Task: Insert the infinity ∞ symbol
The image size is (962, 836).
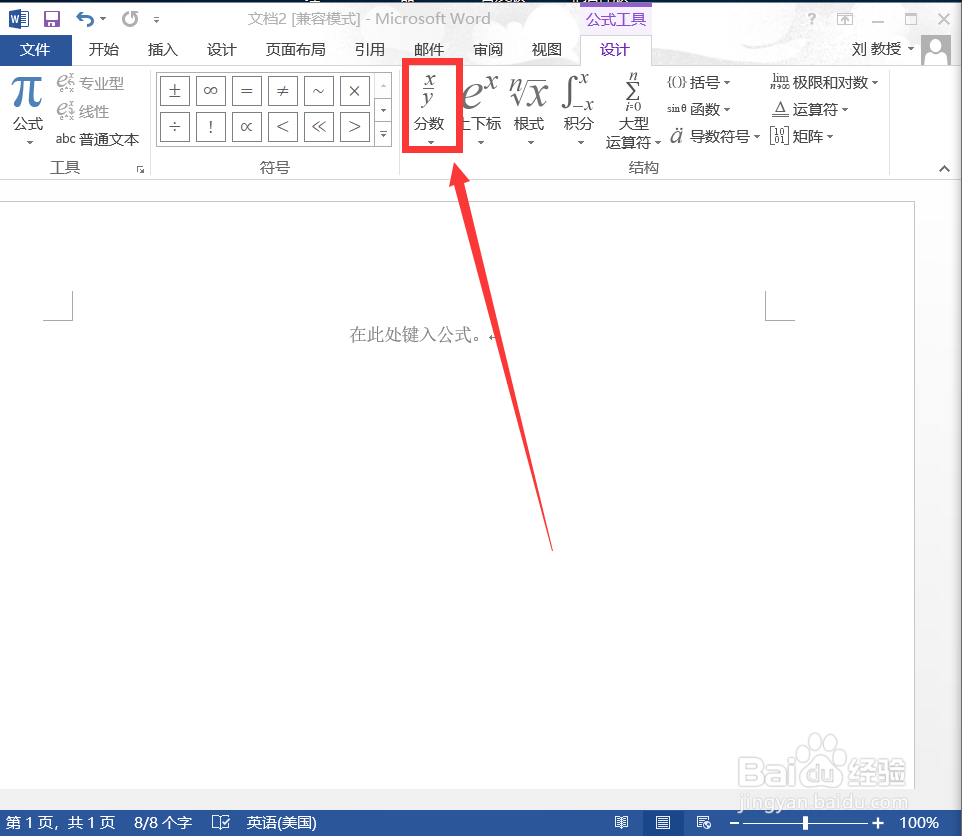Action: [x=210, y=90]
